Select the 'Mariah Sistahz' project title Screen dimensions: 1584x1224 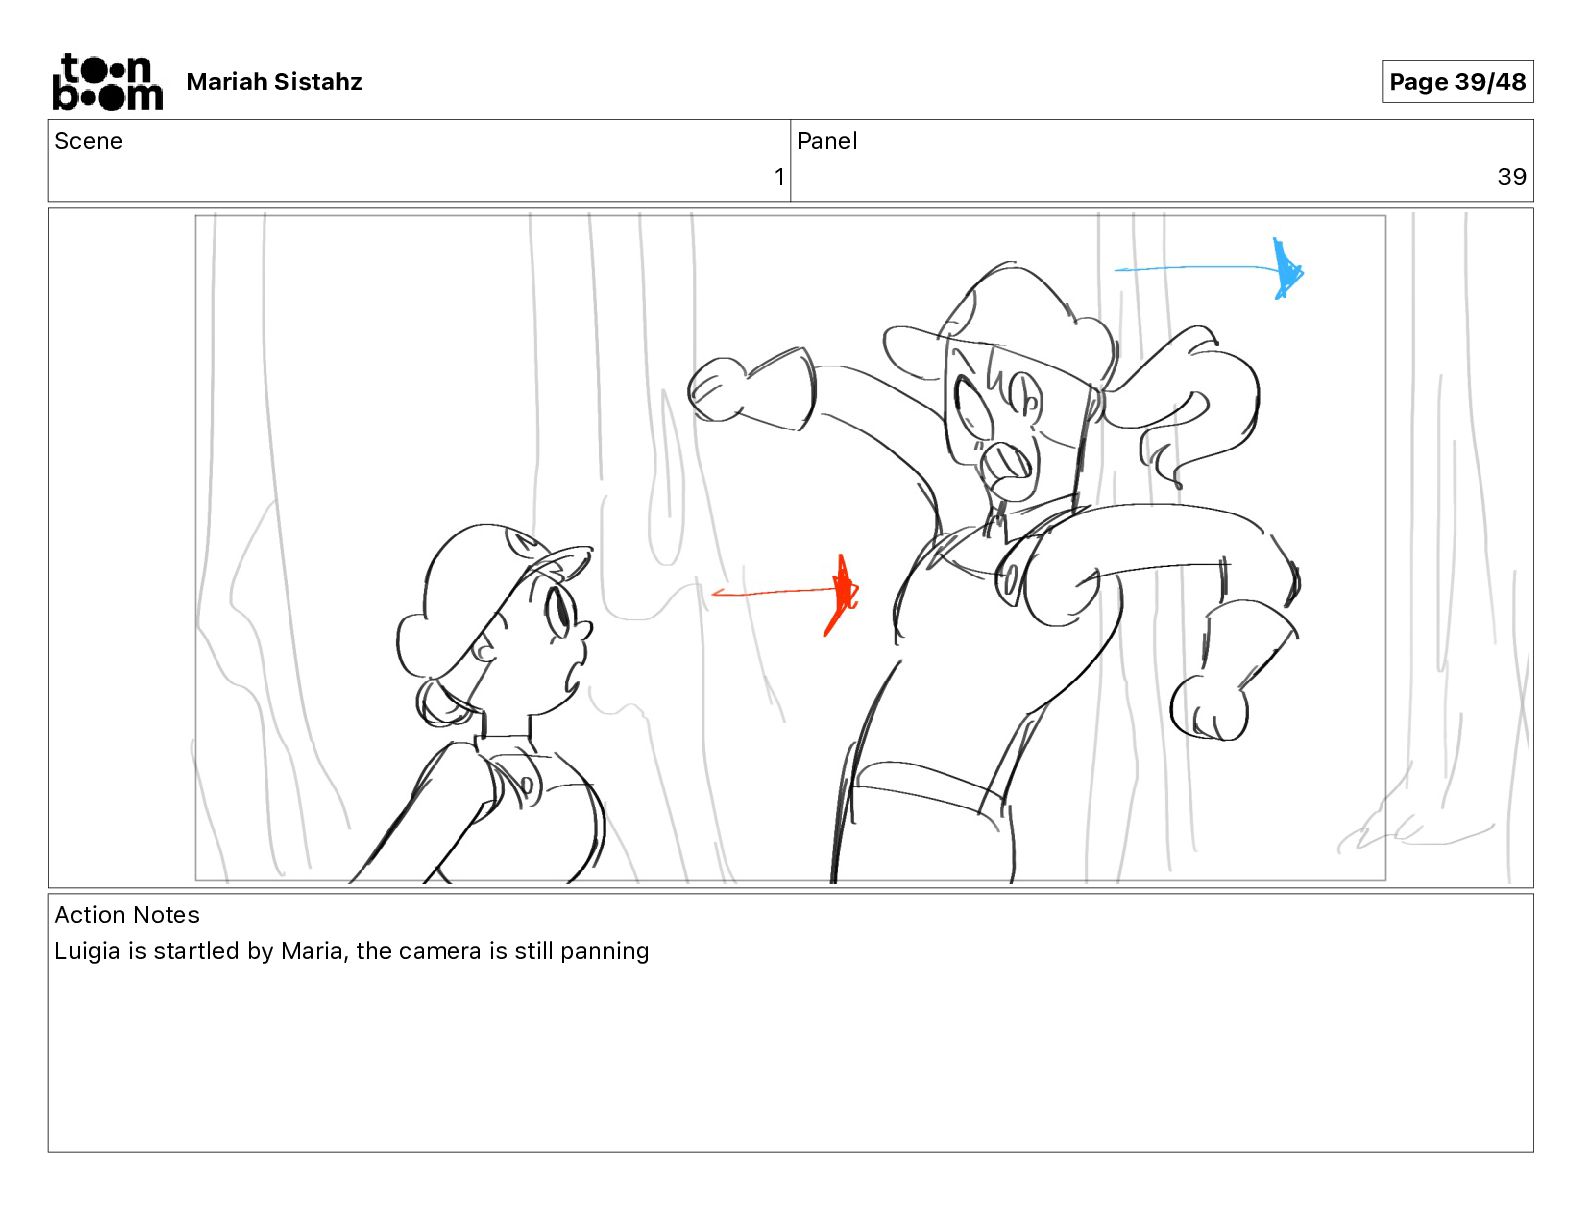click(x=274, y=82)
